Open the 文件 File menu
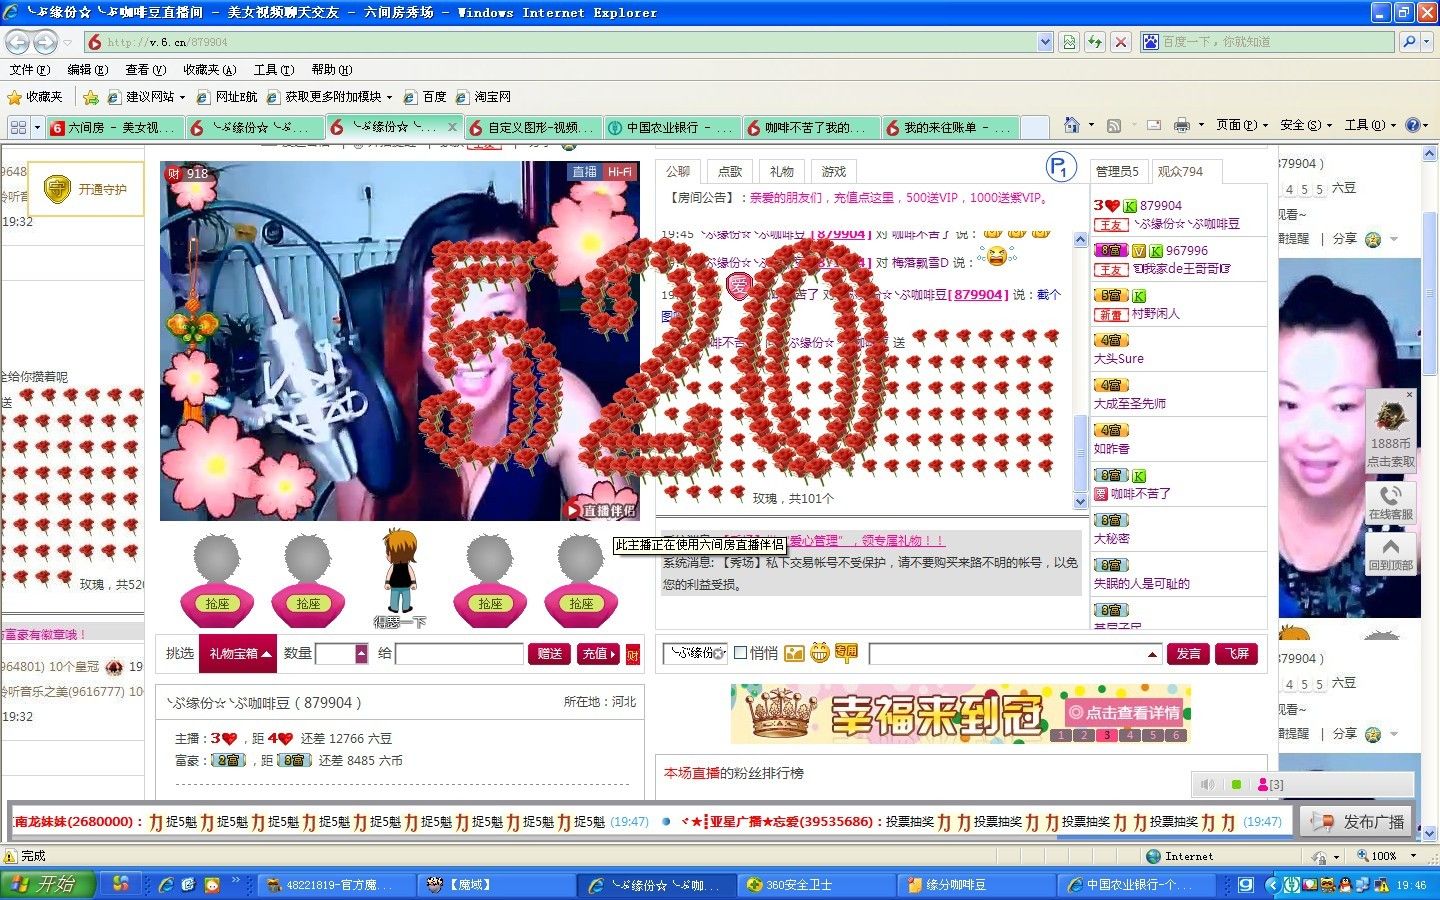This screenshot has width=1440, height=900. pos(29,70)
